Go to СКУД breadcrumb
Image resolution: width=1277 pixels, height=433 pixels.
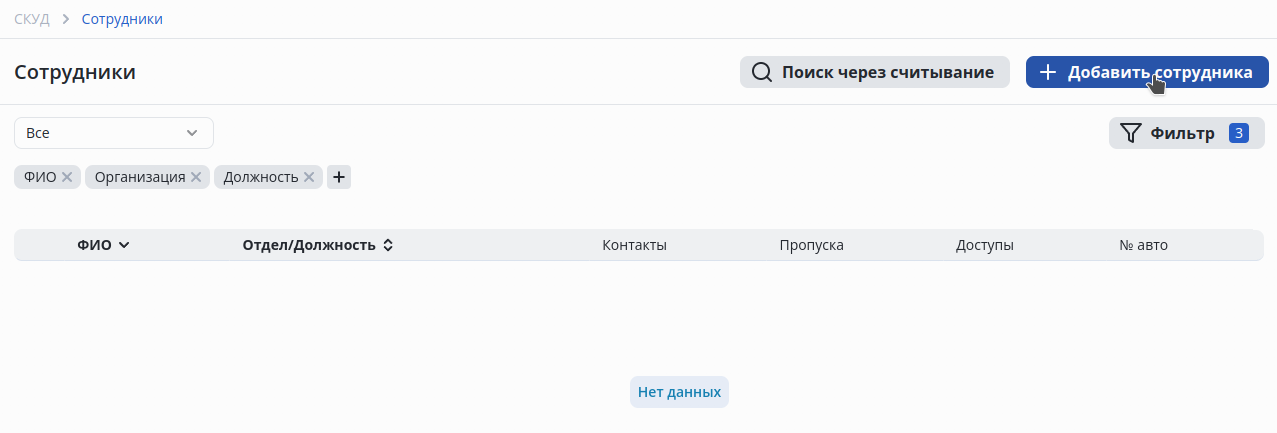pos(32,19)
